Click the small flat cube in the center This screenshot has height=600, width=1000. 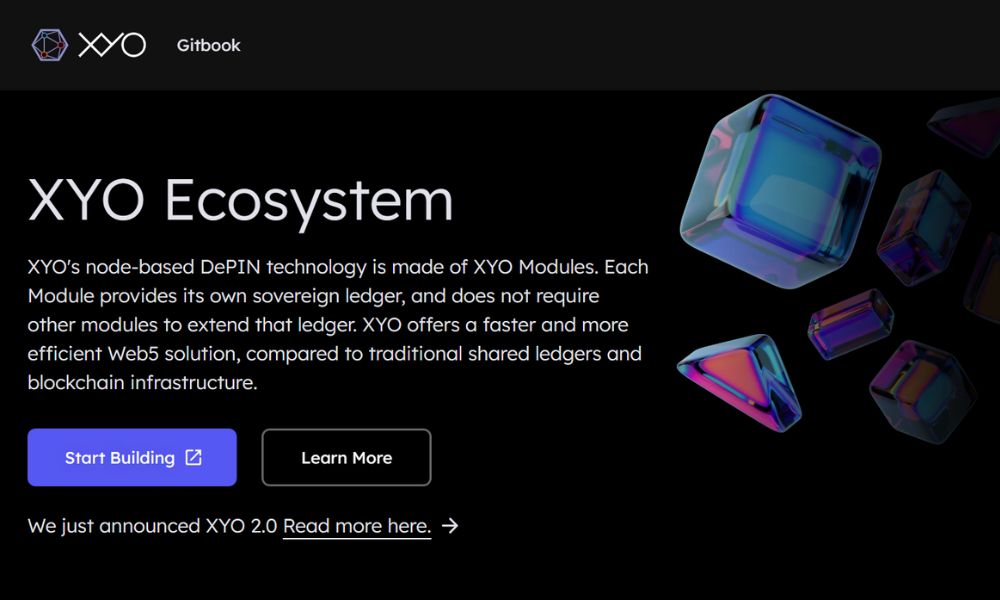coord(849,321)
